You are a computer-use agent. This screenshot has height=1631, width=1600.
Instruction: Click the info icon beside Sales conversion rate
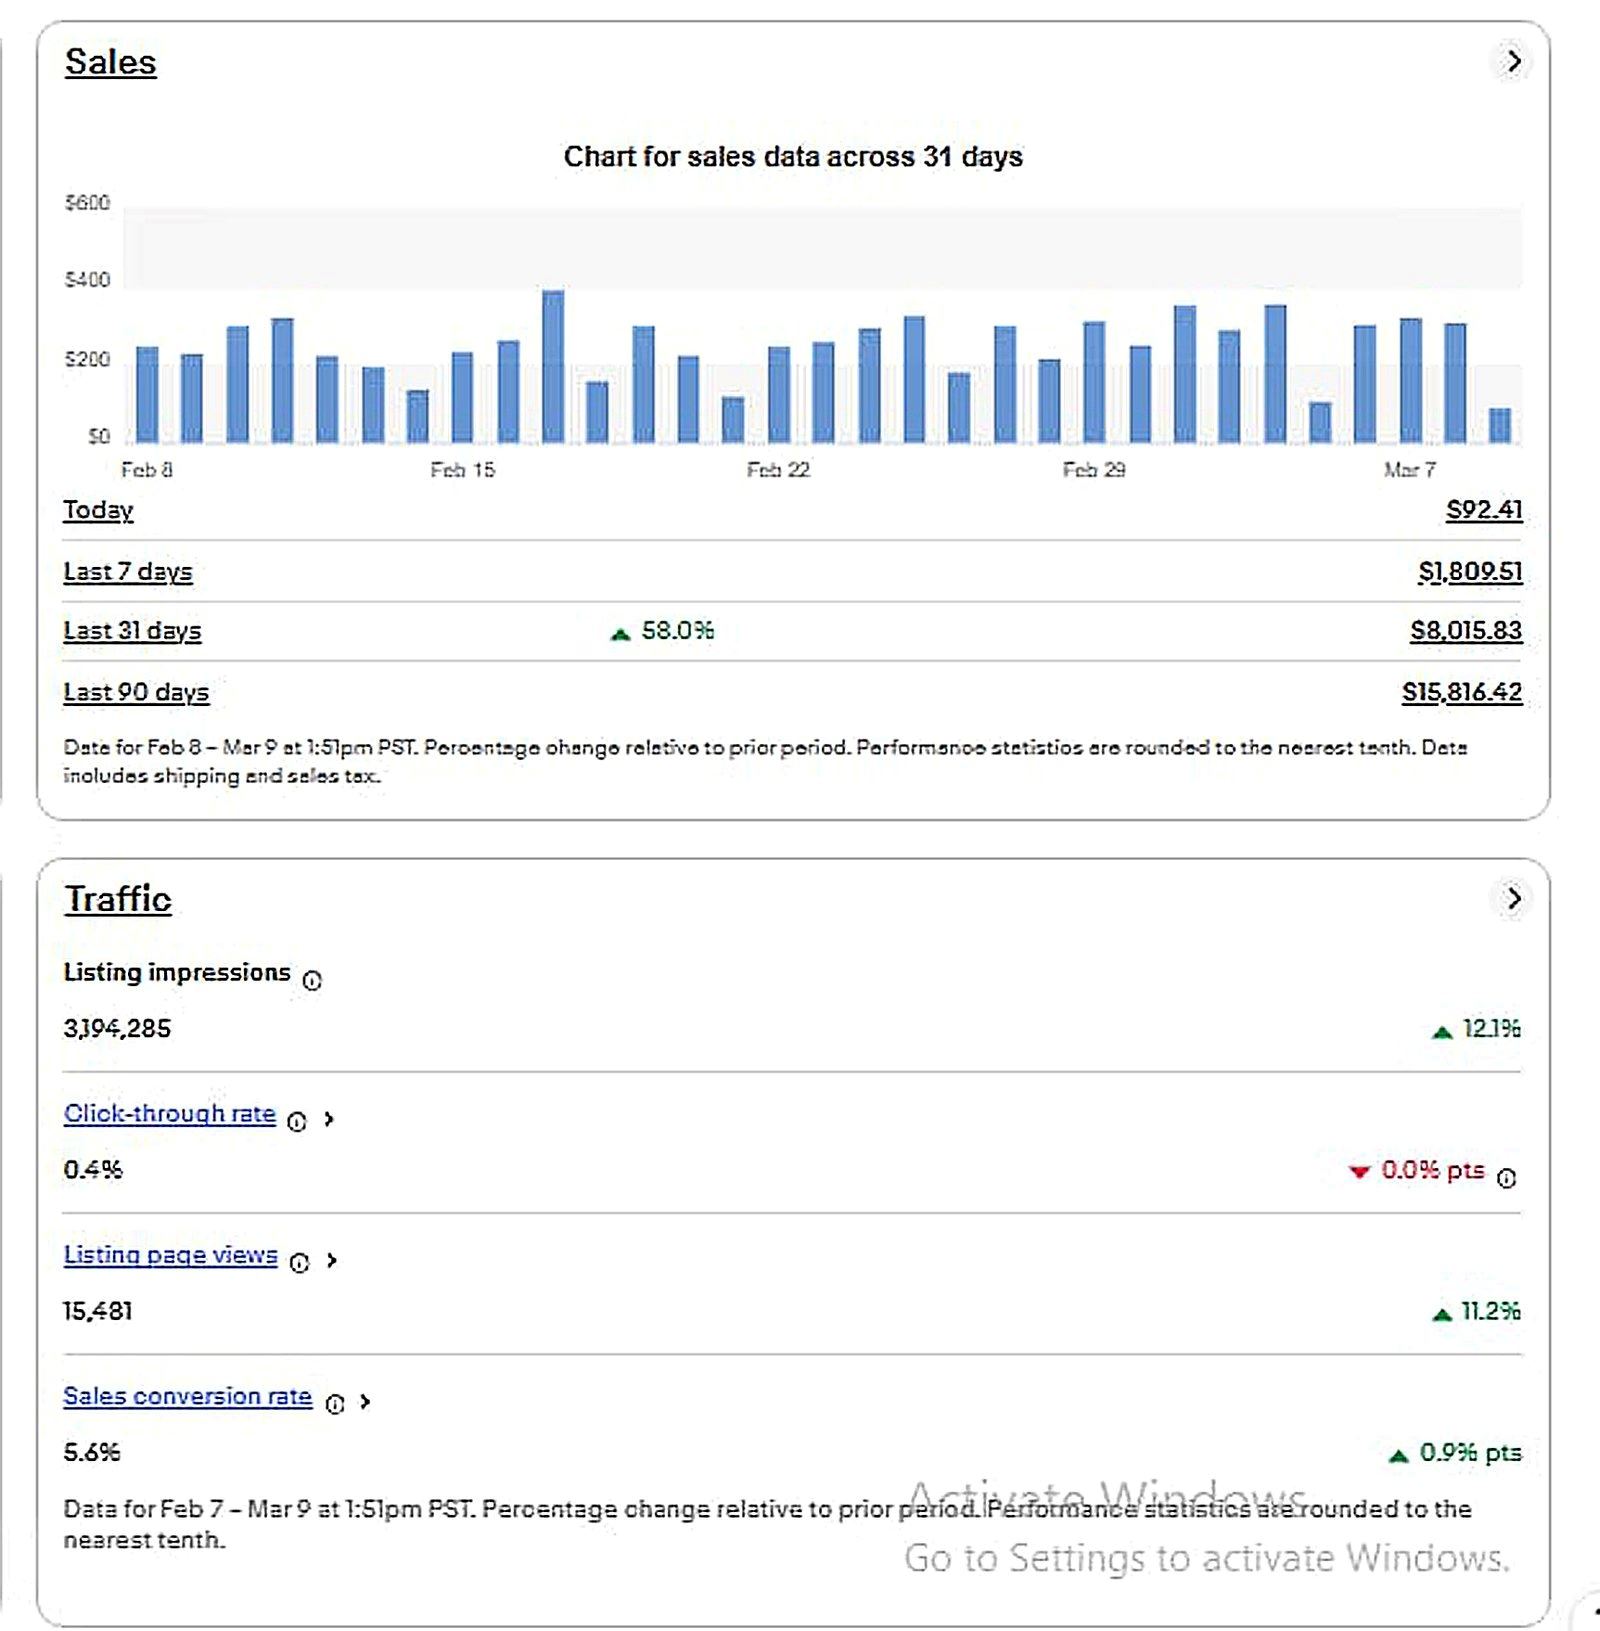click(335, 1404)
